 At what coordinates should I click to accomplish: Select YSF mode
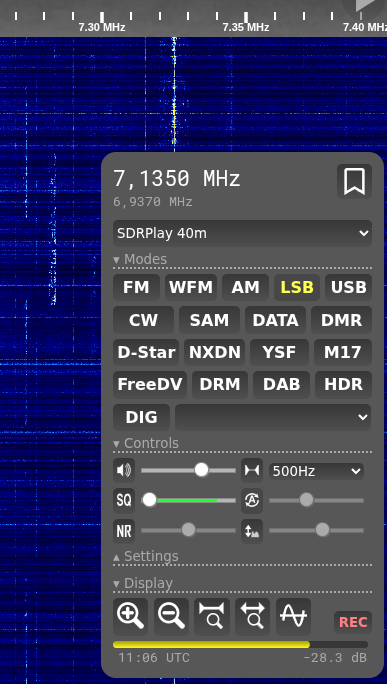coord(279,352)
